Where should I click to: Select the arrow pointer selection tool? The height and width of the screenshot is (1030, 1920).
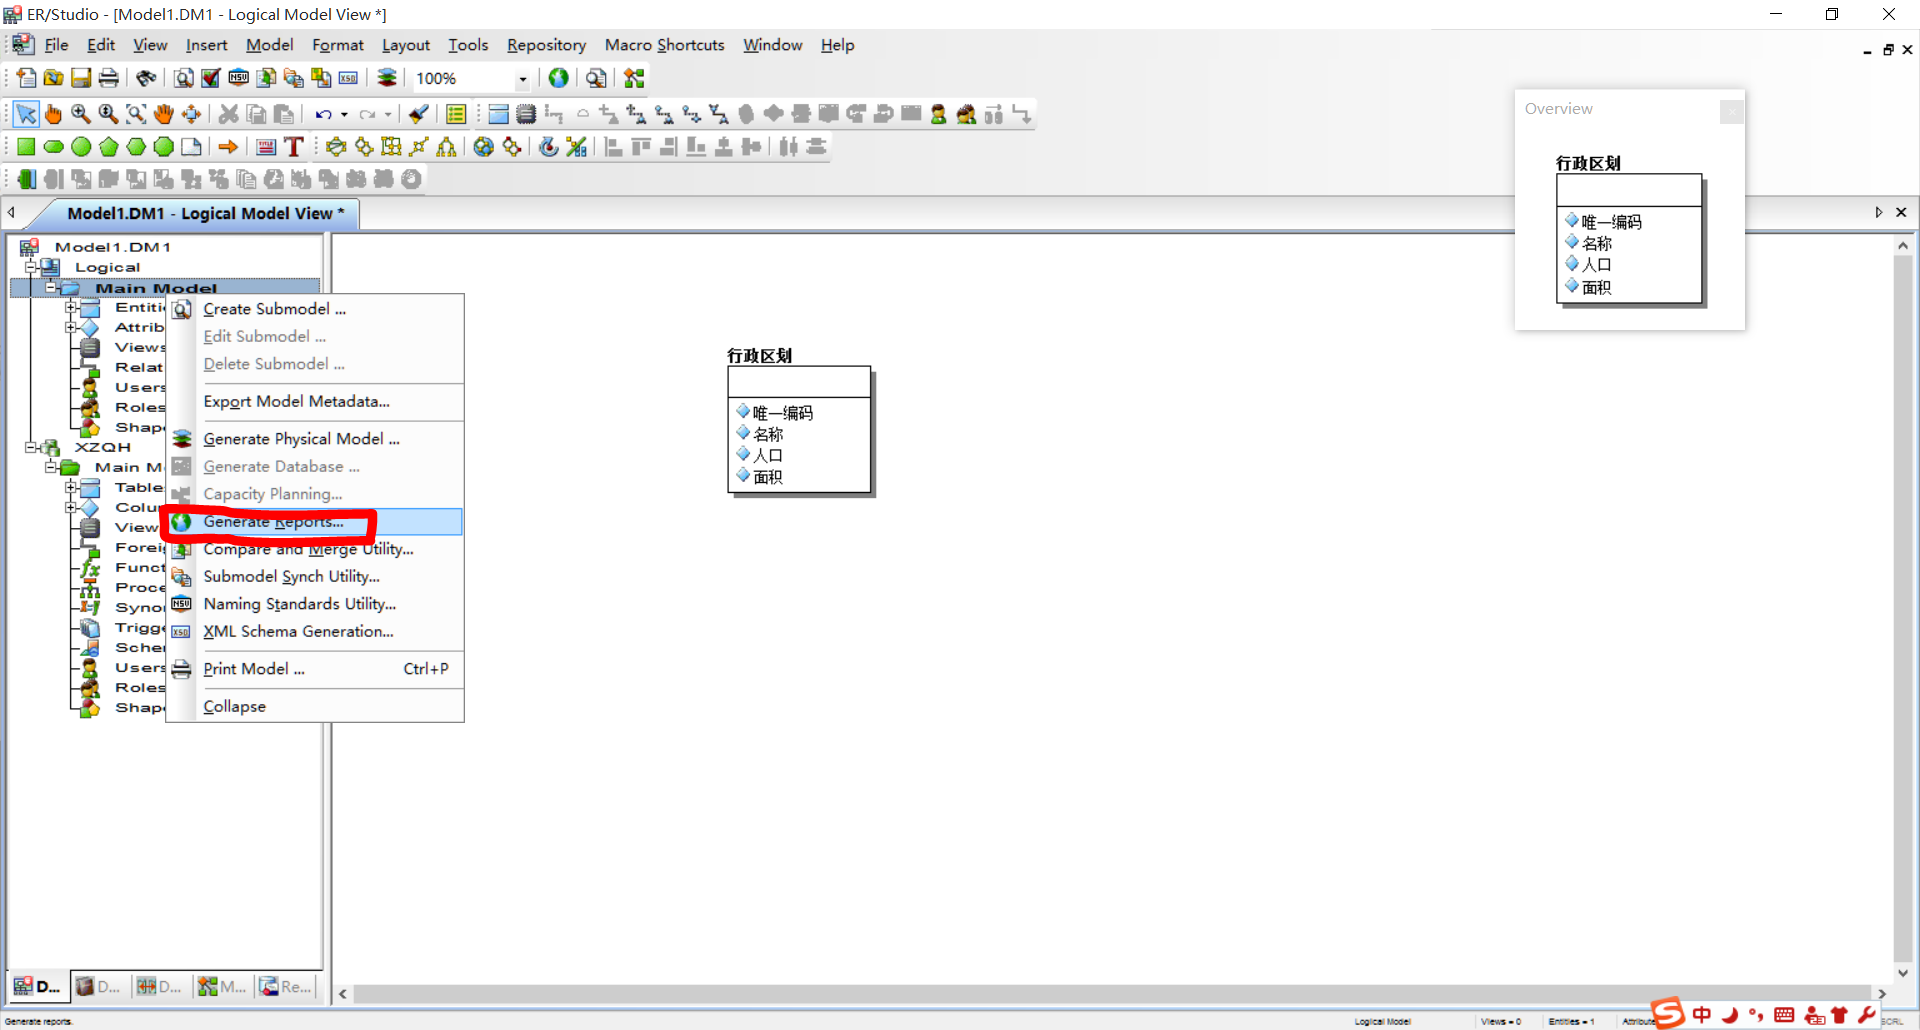[x=26, y=114]
